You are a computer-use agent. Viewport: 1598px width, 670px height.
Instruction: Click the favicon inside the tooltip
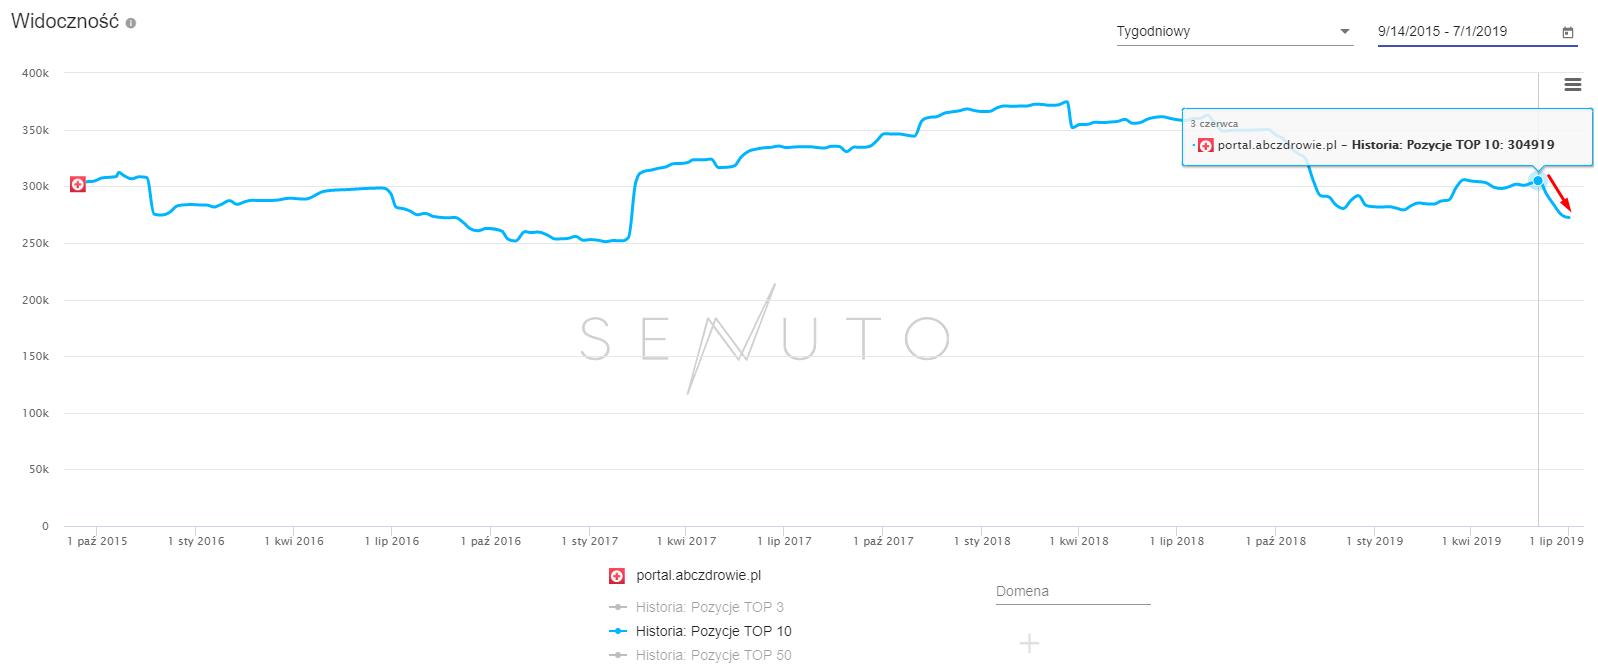[1206, 145]
